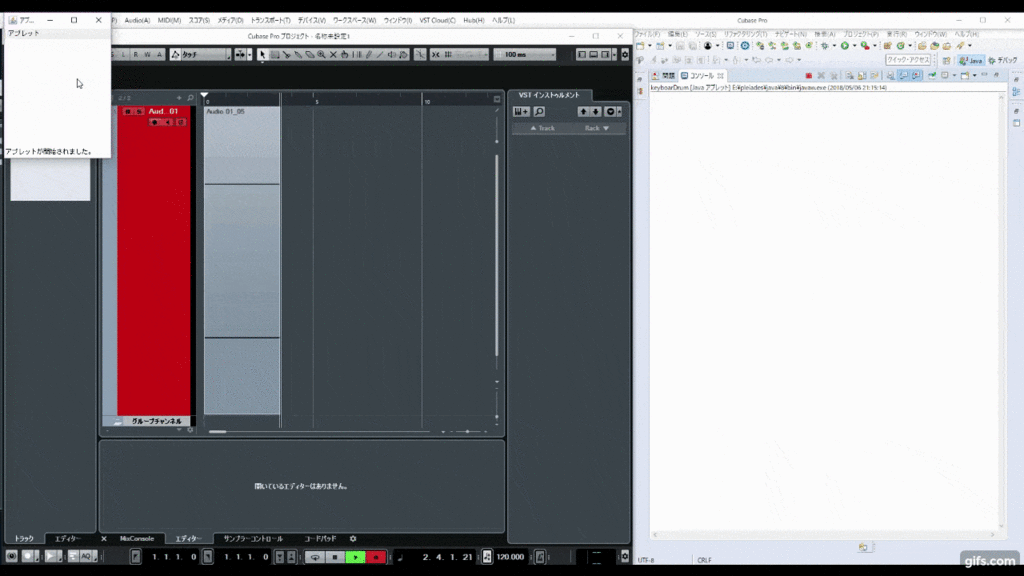This screenshot has width=1024, height=576.
Task: Click Find Instruments magnifier in VST panel
Action: (539, 112)
